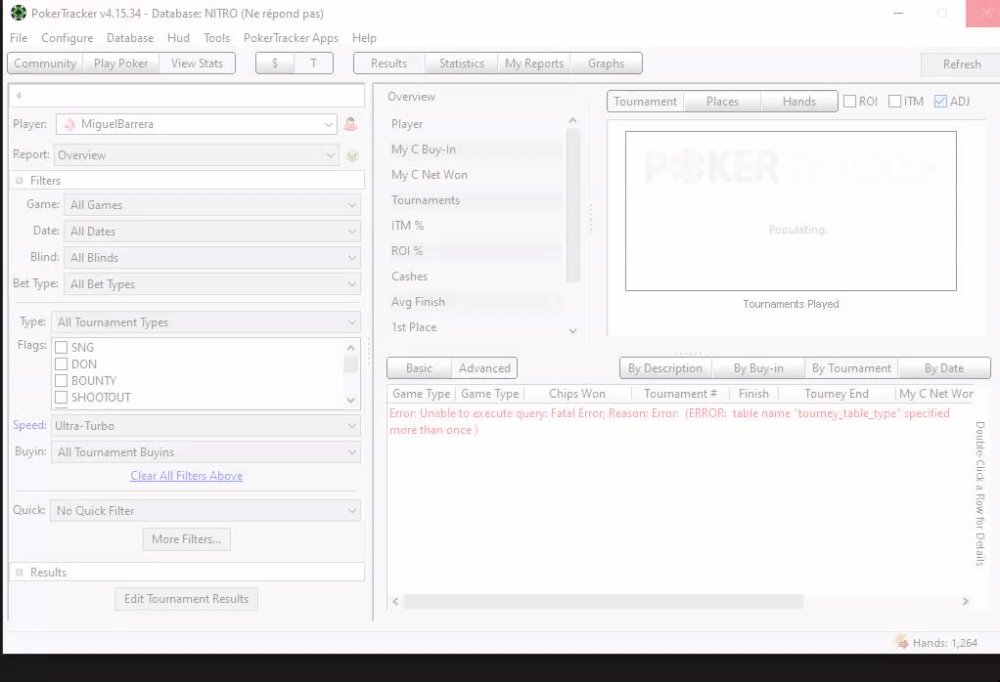Group results By Tournament
The image size is (1000, 682).
(851, 368)
